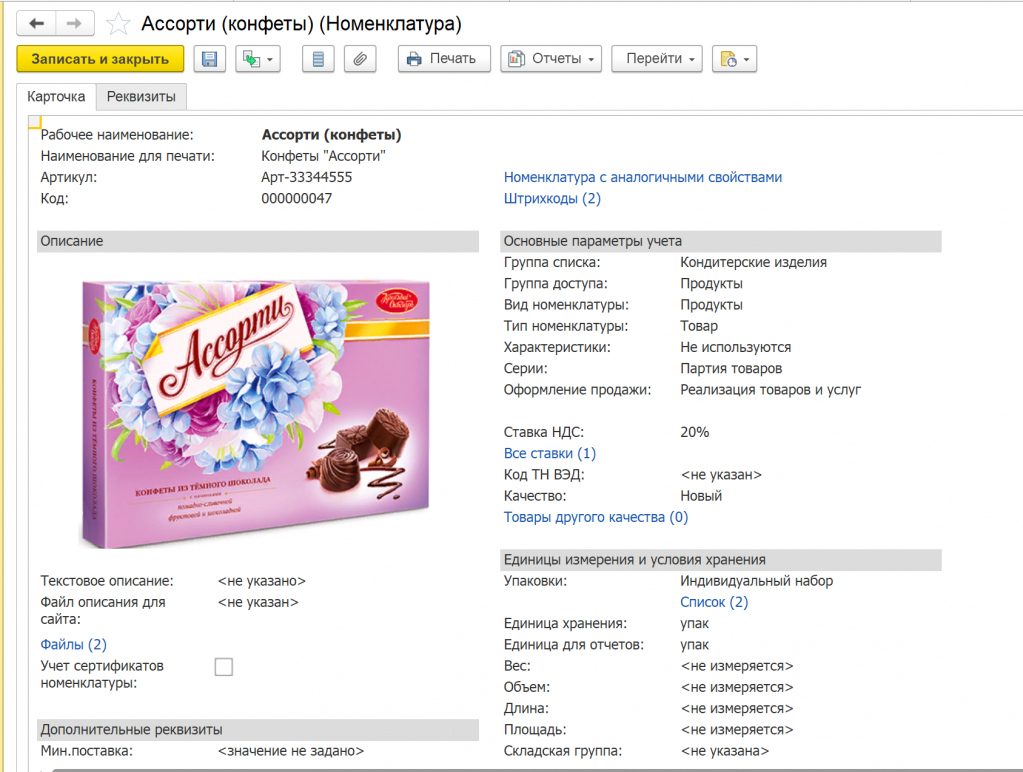Click the back arrow navigation button
The width and height of the screenshot is (1023, 772).
[x=37, y=23]
